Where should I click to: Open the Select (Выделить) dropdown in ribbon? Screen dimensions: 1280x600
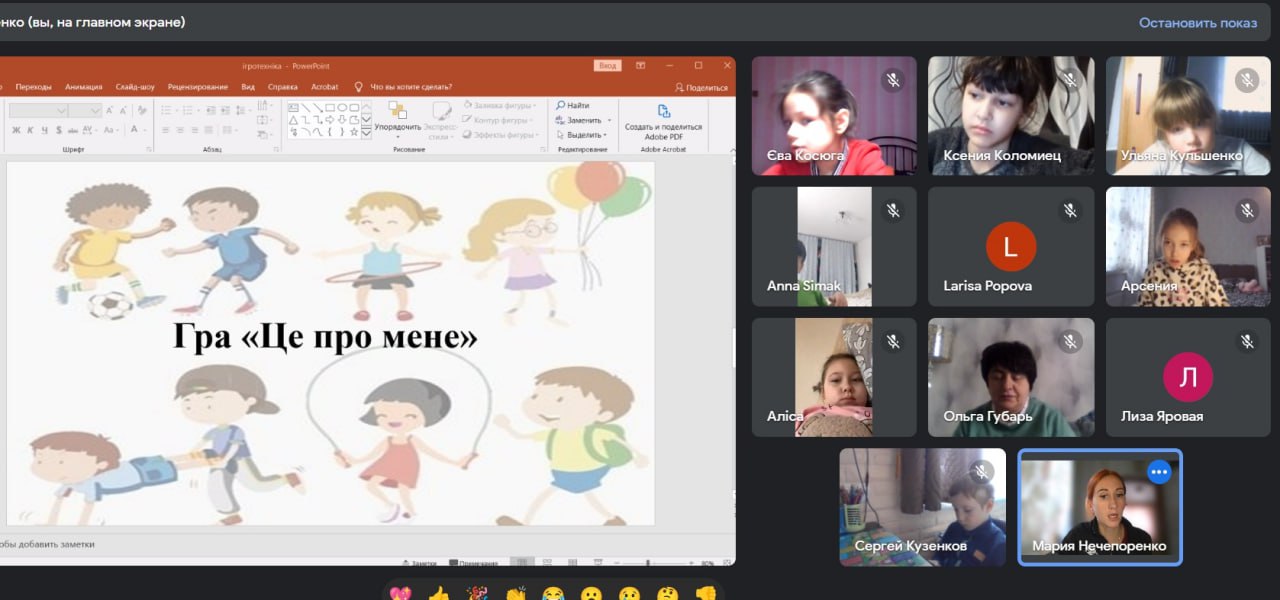click(604, 135)
